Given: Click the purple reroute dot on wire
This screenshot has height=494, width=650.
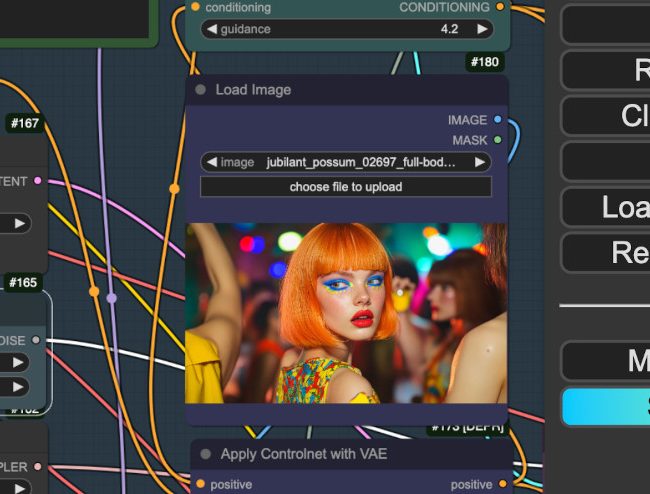Looking at the screenshot, I should (x=111, y=298).
